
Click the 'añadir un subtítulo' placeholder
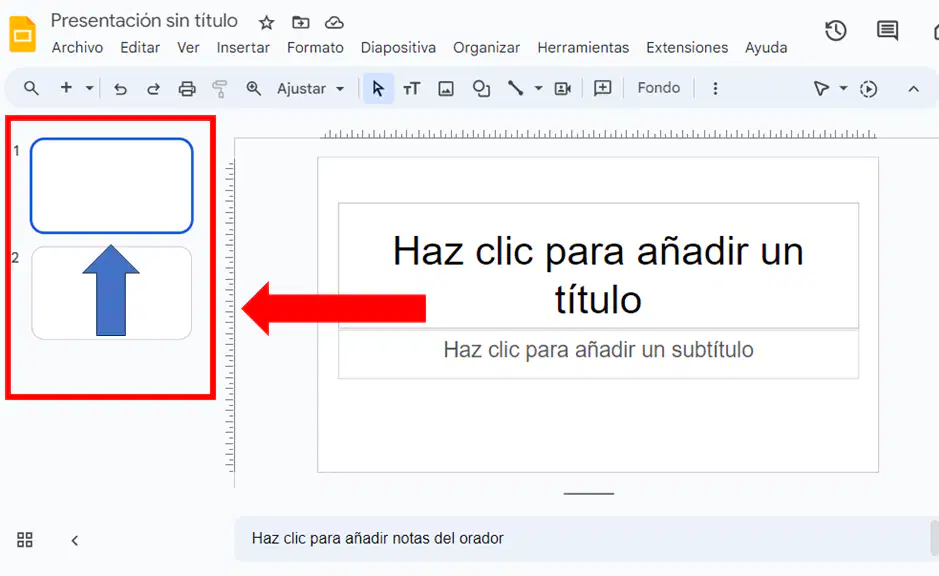pos(598,354)
